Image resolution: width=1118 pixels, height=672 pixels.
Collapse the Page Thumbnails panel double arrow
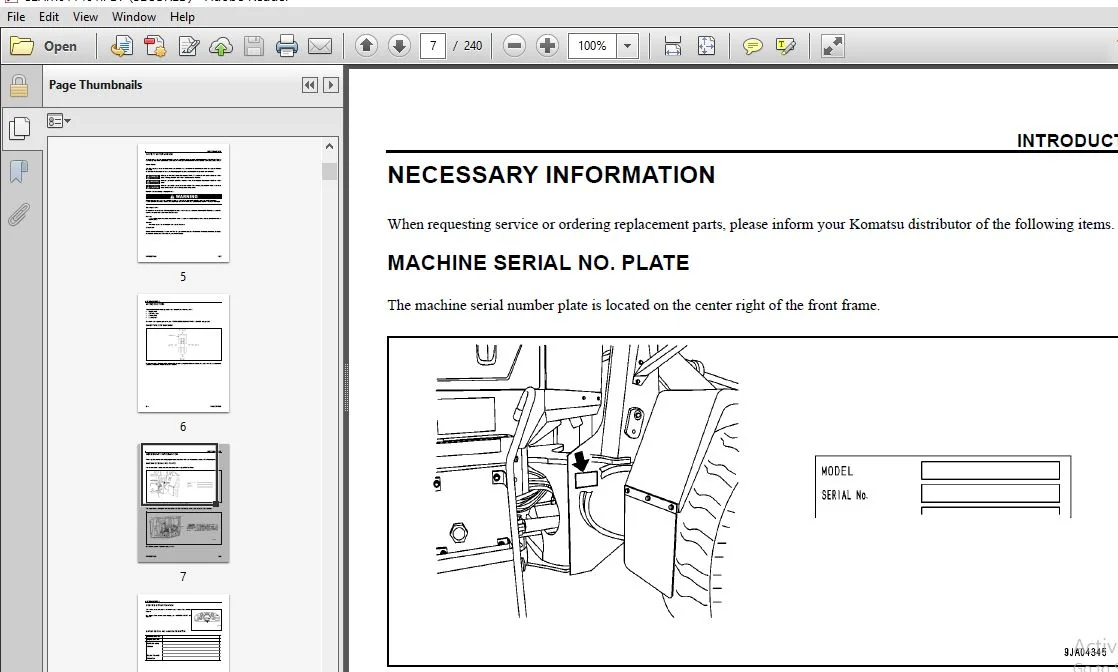(x=309, y=85)
